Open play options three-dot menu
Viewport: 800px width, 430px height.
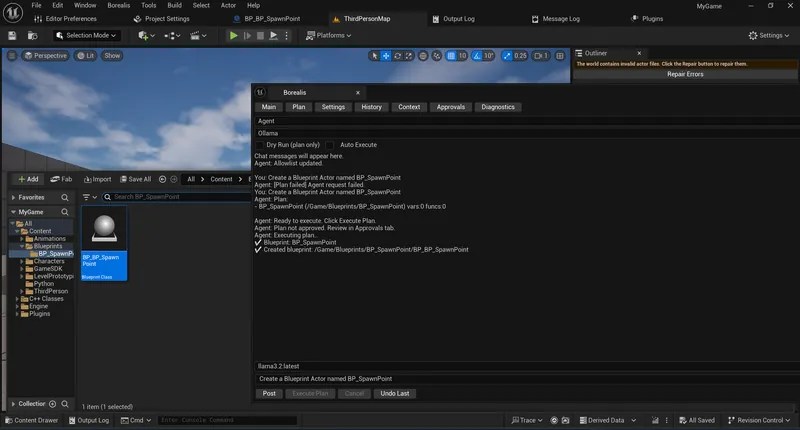tap(286, 36)
